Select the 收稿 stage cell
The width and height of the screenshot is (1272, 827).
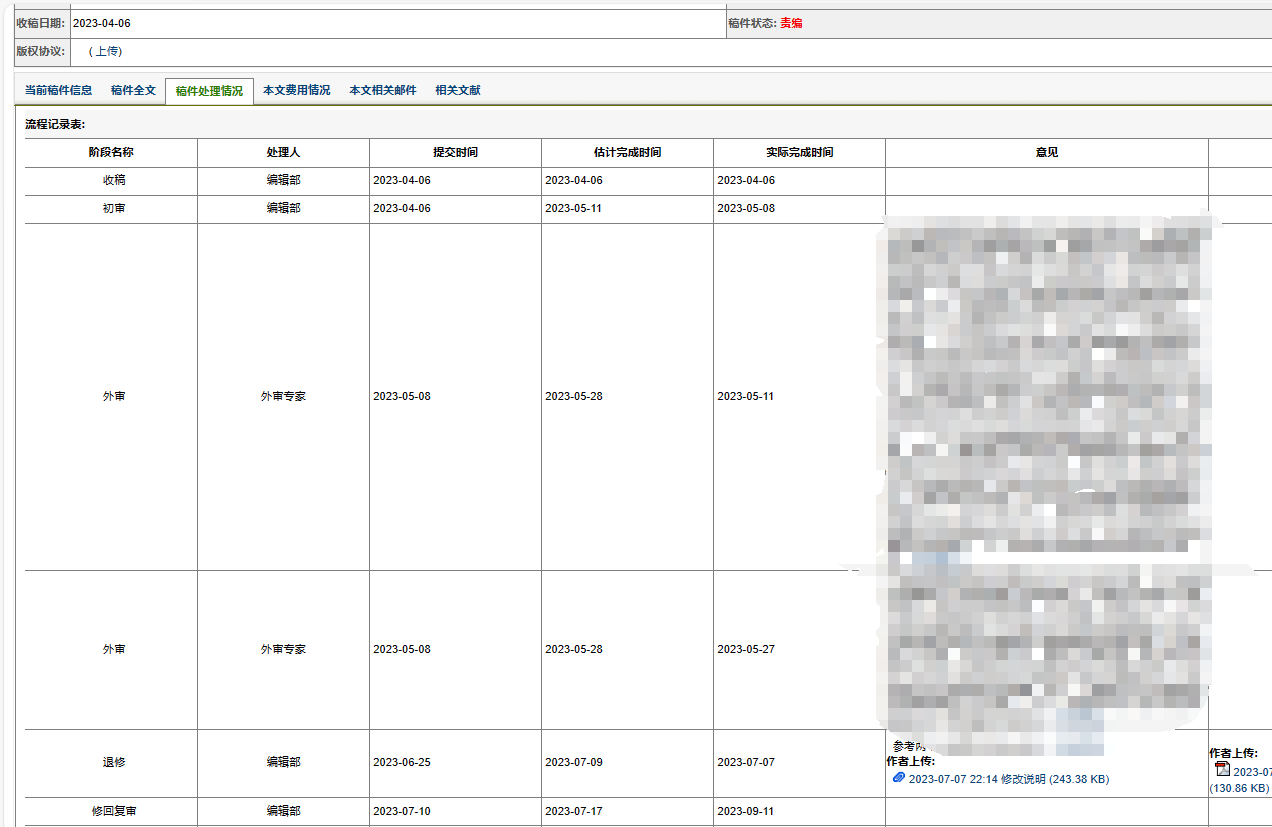113,181
